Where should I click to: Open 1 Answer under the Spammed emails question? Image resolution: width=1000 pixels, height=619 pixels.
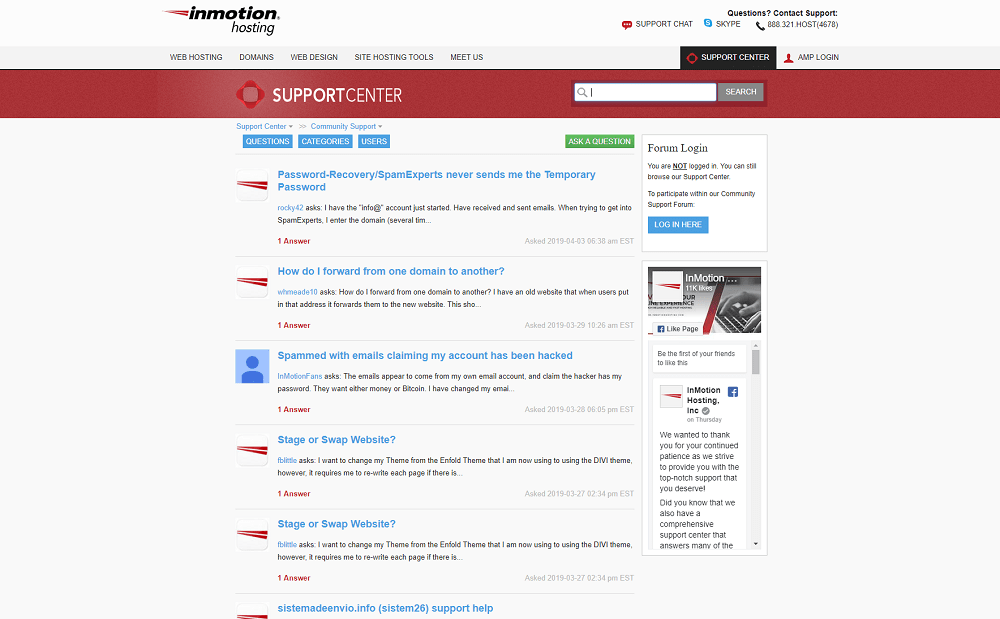(x=294, y=409)
